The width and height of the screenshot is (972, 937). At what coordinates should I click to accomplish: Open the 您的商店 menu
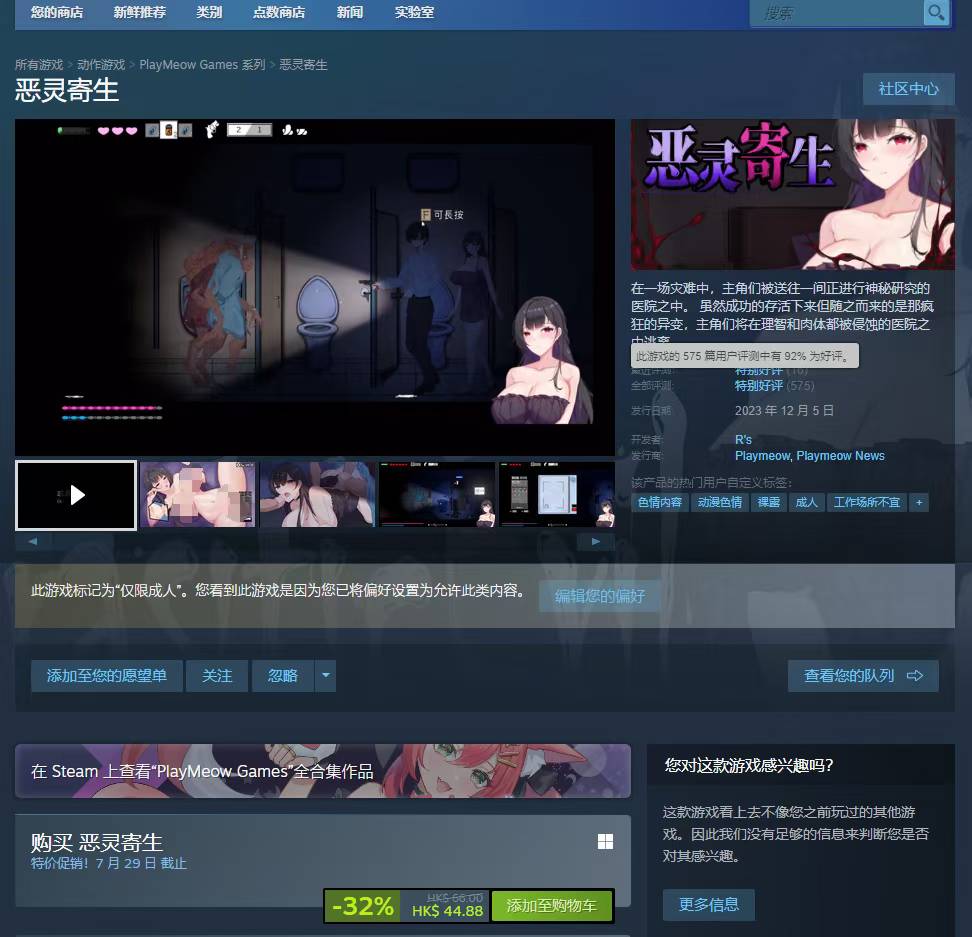click(57, 12)
